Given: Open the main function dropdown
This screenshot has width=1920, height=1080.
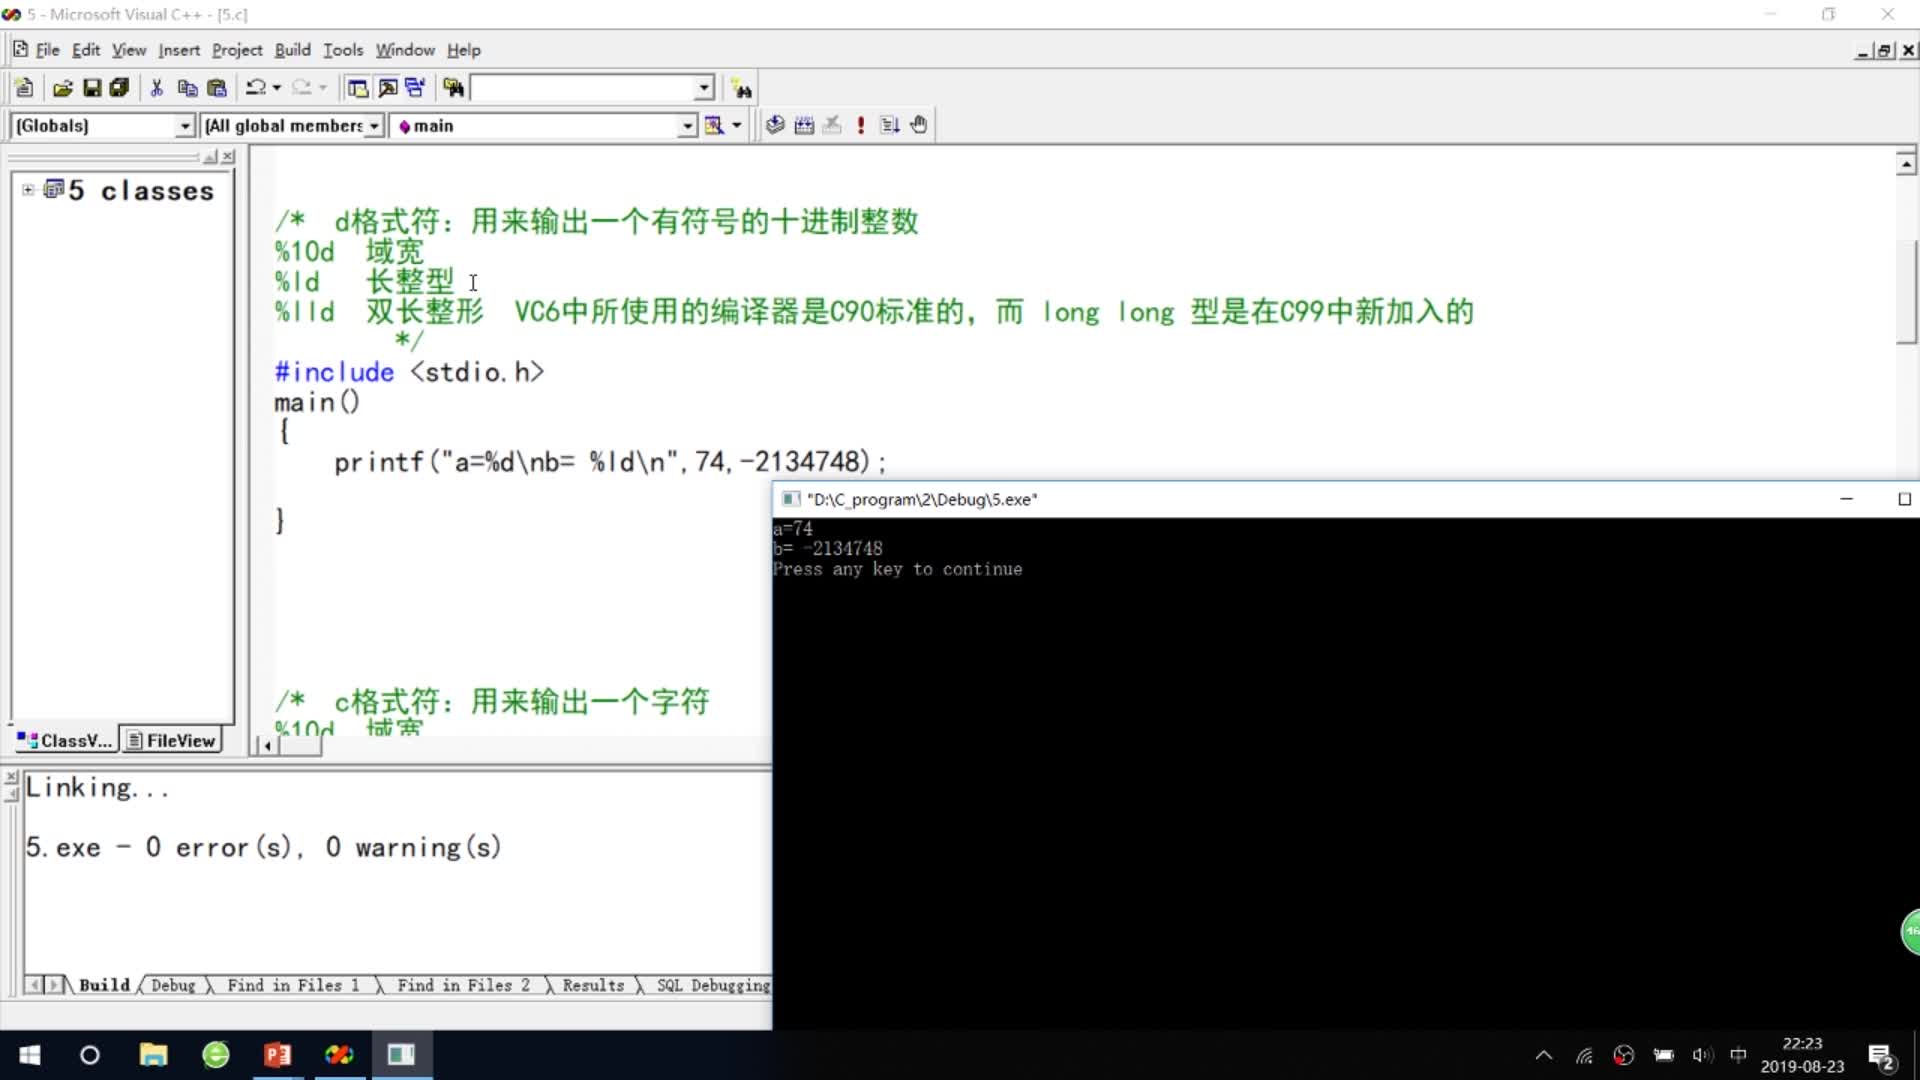Looking at the screenshot, I should [x=687, y=126].
